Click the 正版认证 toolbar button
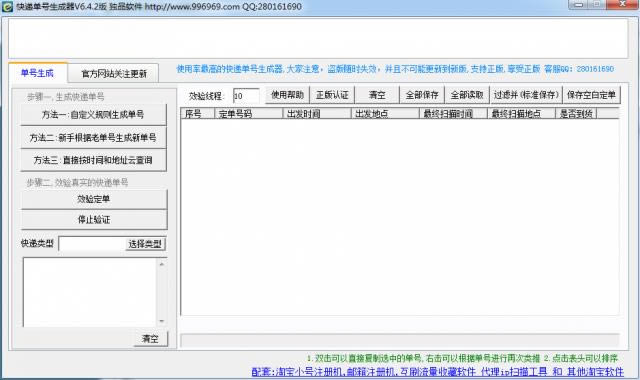This screenshot has width=640, height=380. pyautogui.click(x=332, y=95)
